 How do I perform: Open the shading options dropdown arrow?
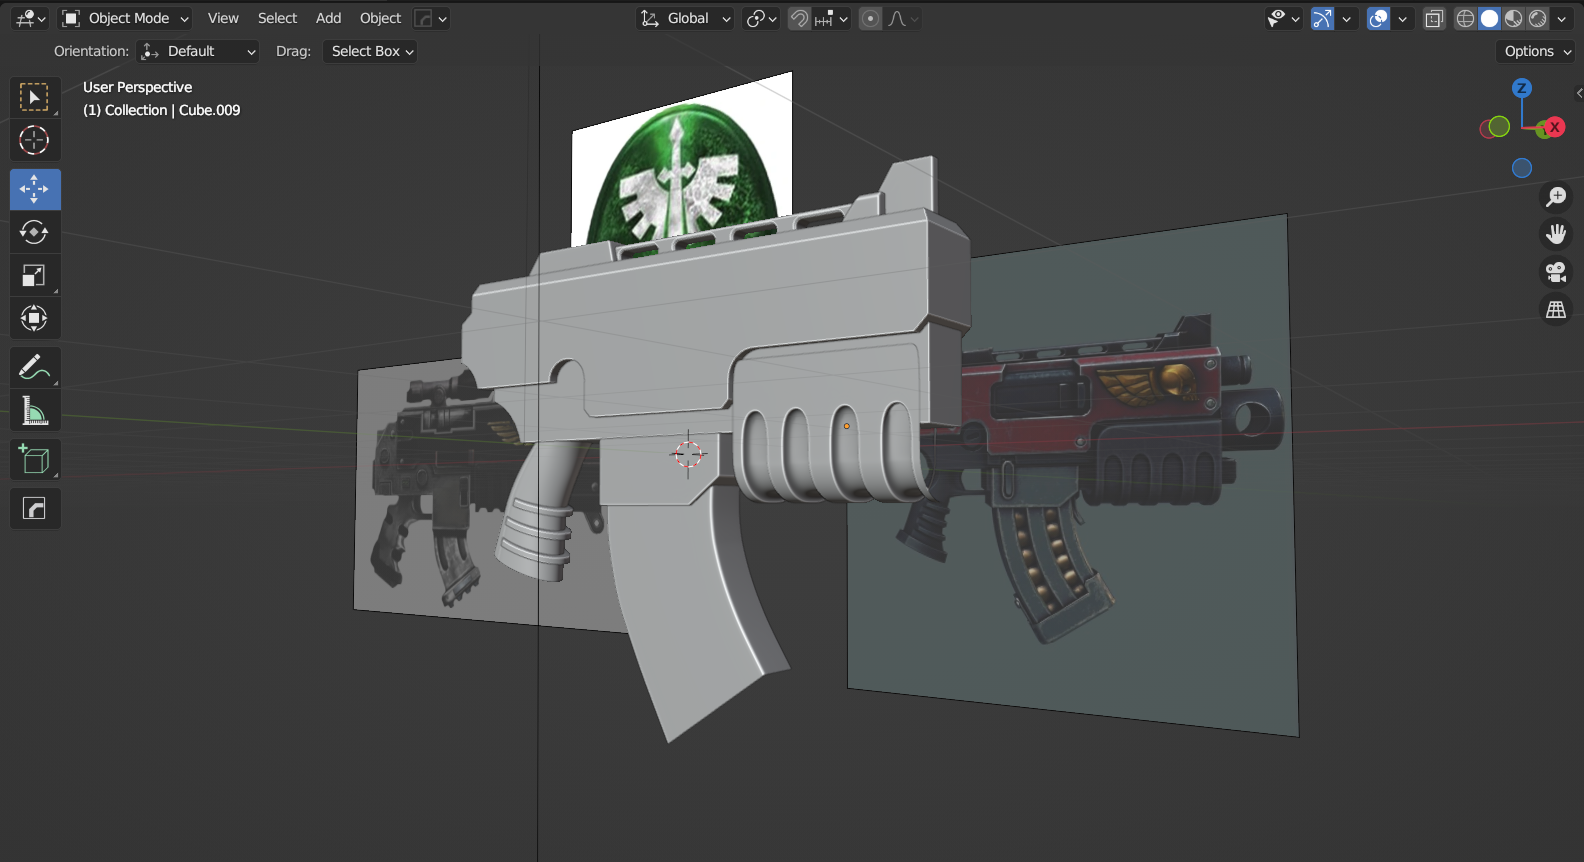coord(1562,18)
